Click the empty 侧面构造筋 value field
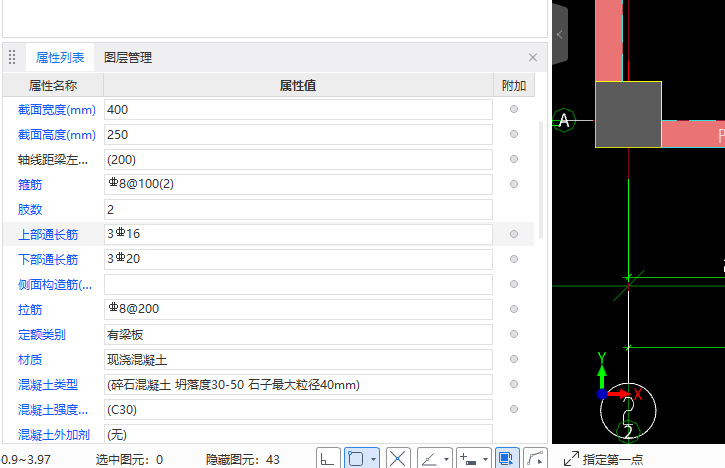 pos(298,284)
